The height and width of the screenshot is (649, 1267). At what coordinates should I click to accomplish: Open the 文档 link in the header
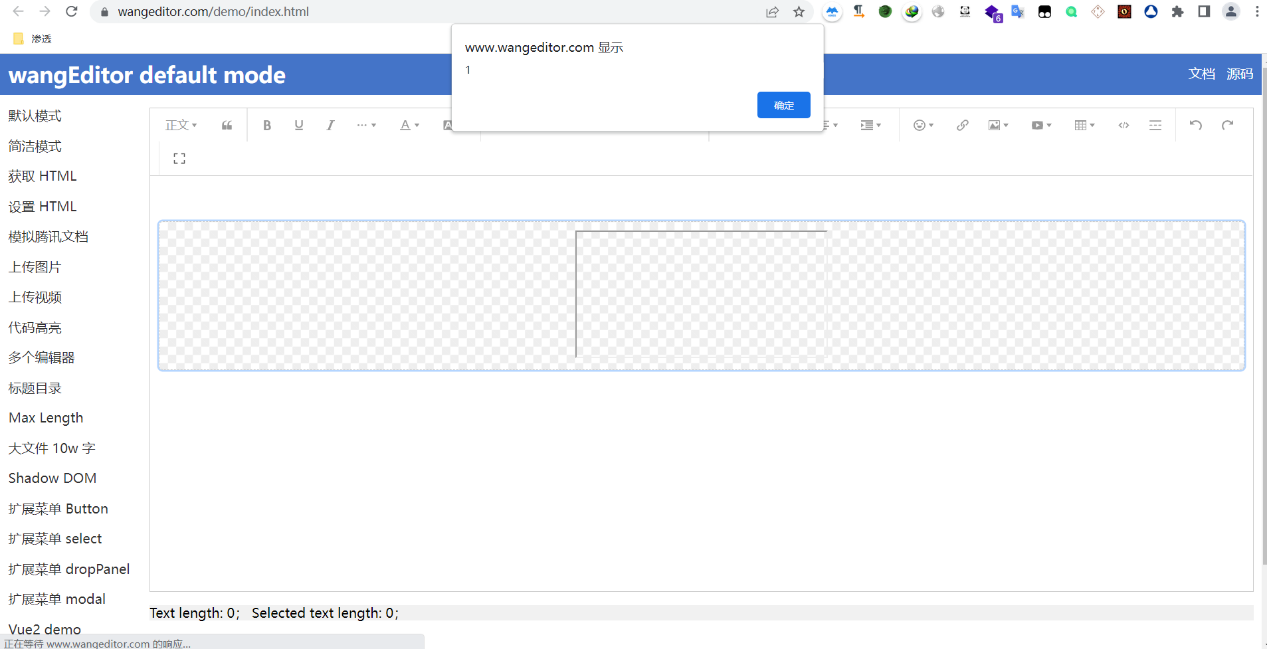point(1201,74)
